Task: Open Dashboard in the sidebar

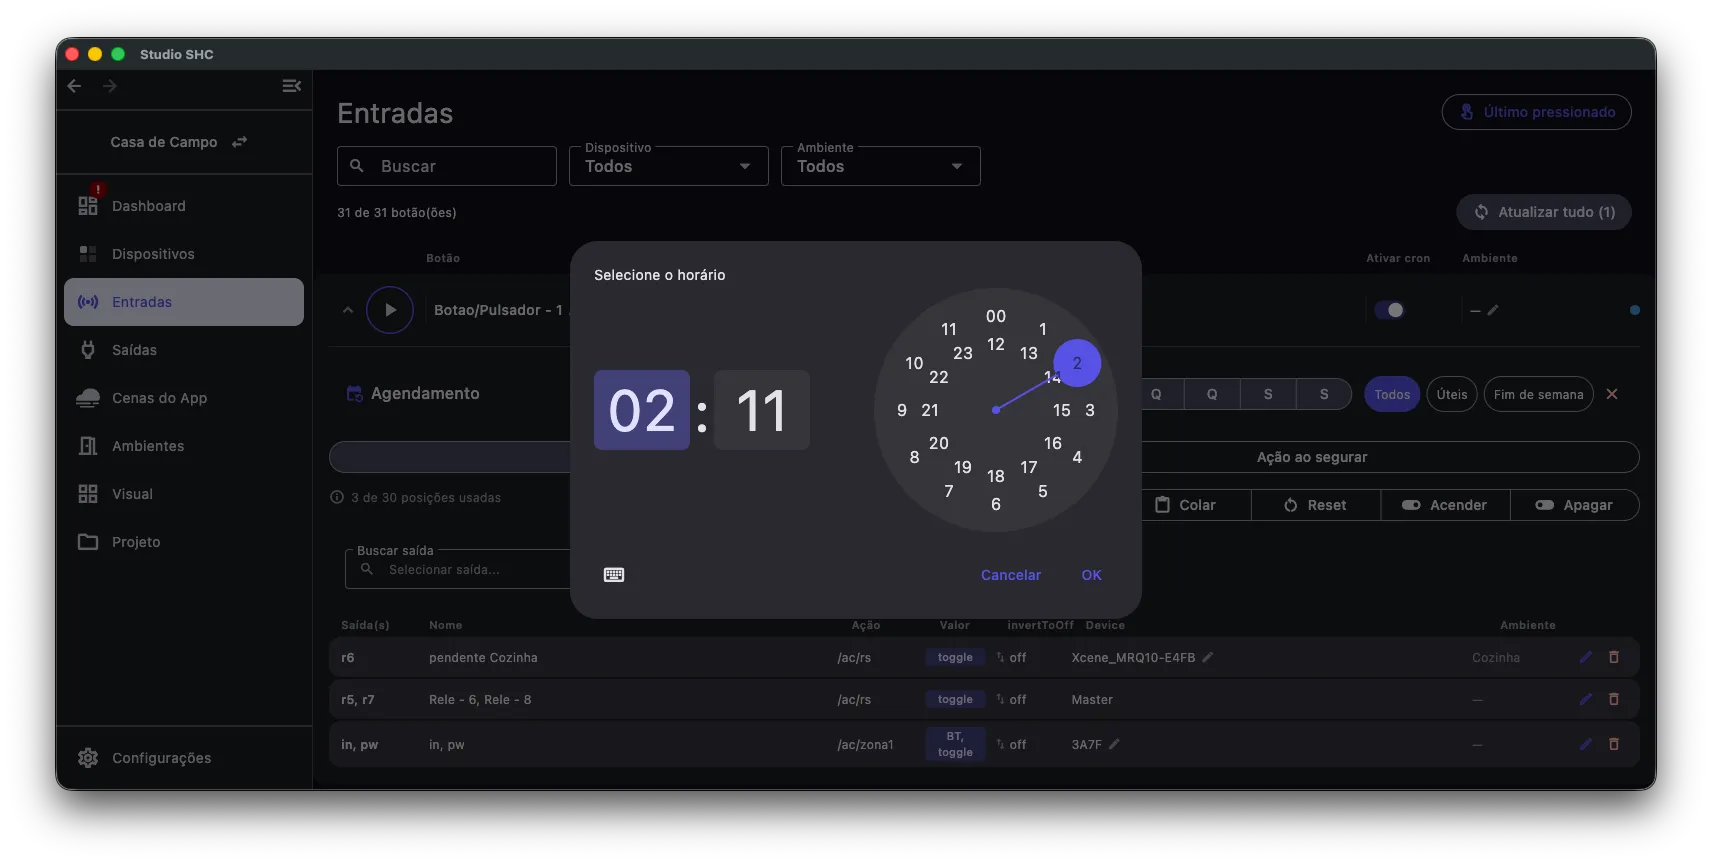Action: coord(183,206)
